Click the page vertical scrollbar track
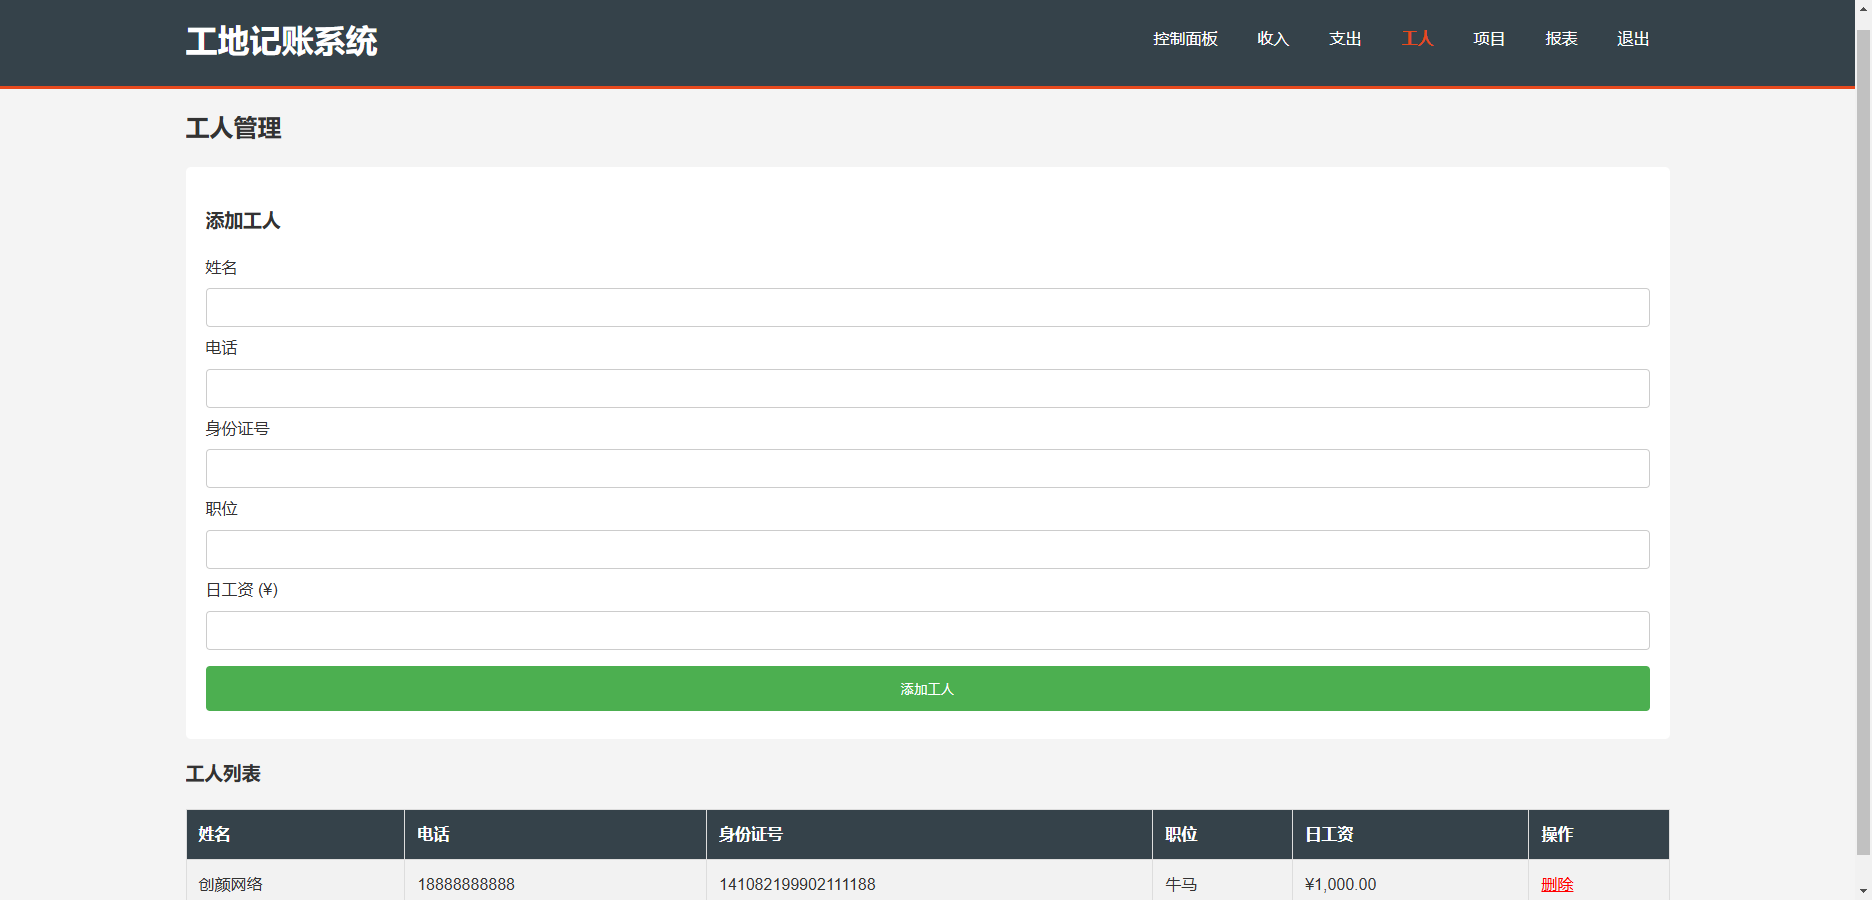 (1863, 866)
